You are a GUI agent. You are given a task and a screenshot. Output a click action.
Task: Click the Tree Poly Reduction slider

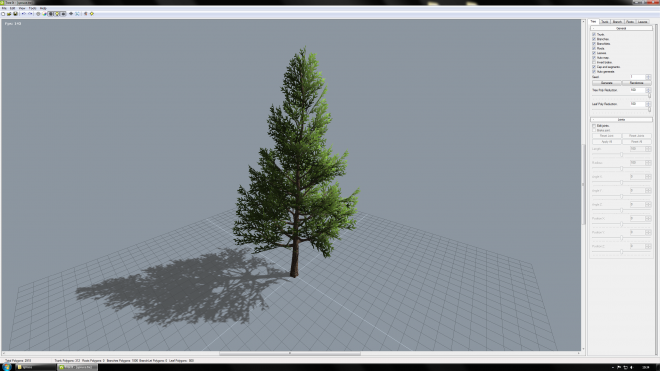click(621, 96)
